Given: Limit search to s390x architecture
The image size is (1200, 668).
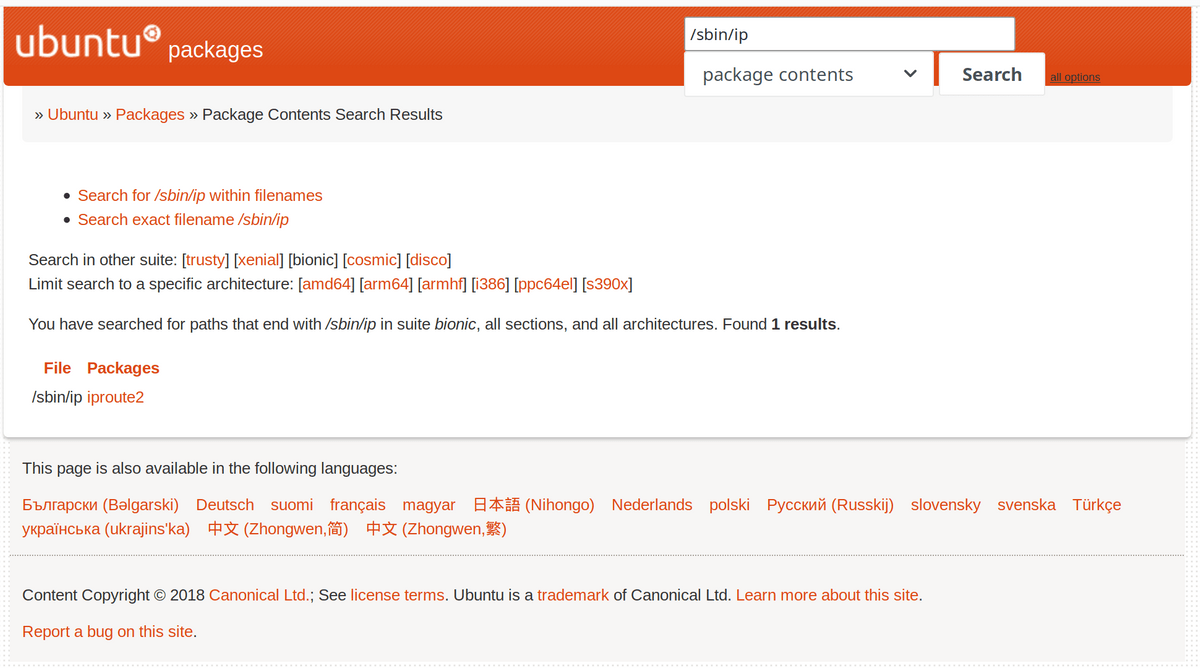Looking at the screenshot, I should point(607,284).
